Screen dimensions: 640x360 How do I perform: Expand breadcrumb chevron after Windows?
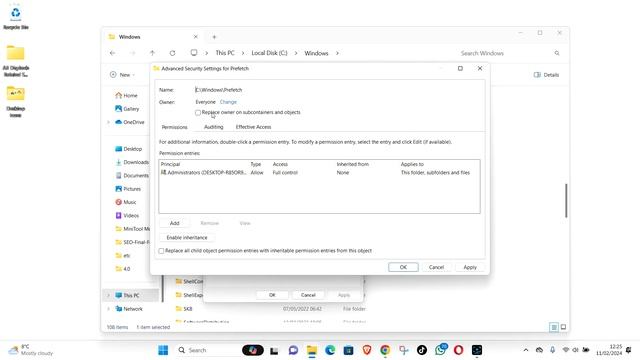[x=337, y=53]
